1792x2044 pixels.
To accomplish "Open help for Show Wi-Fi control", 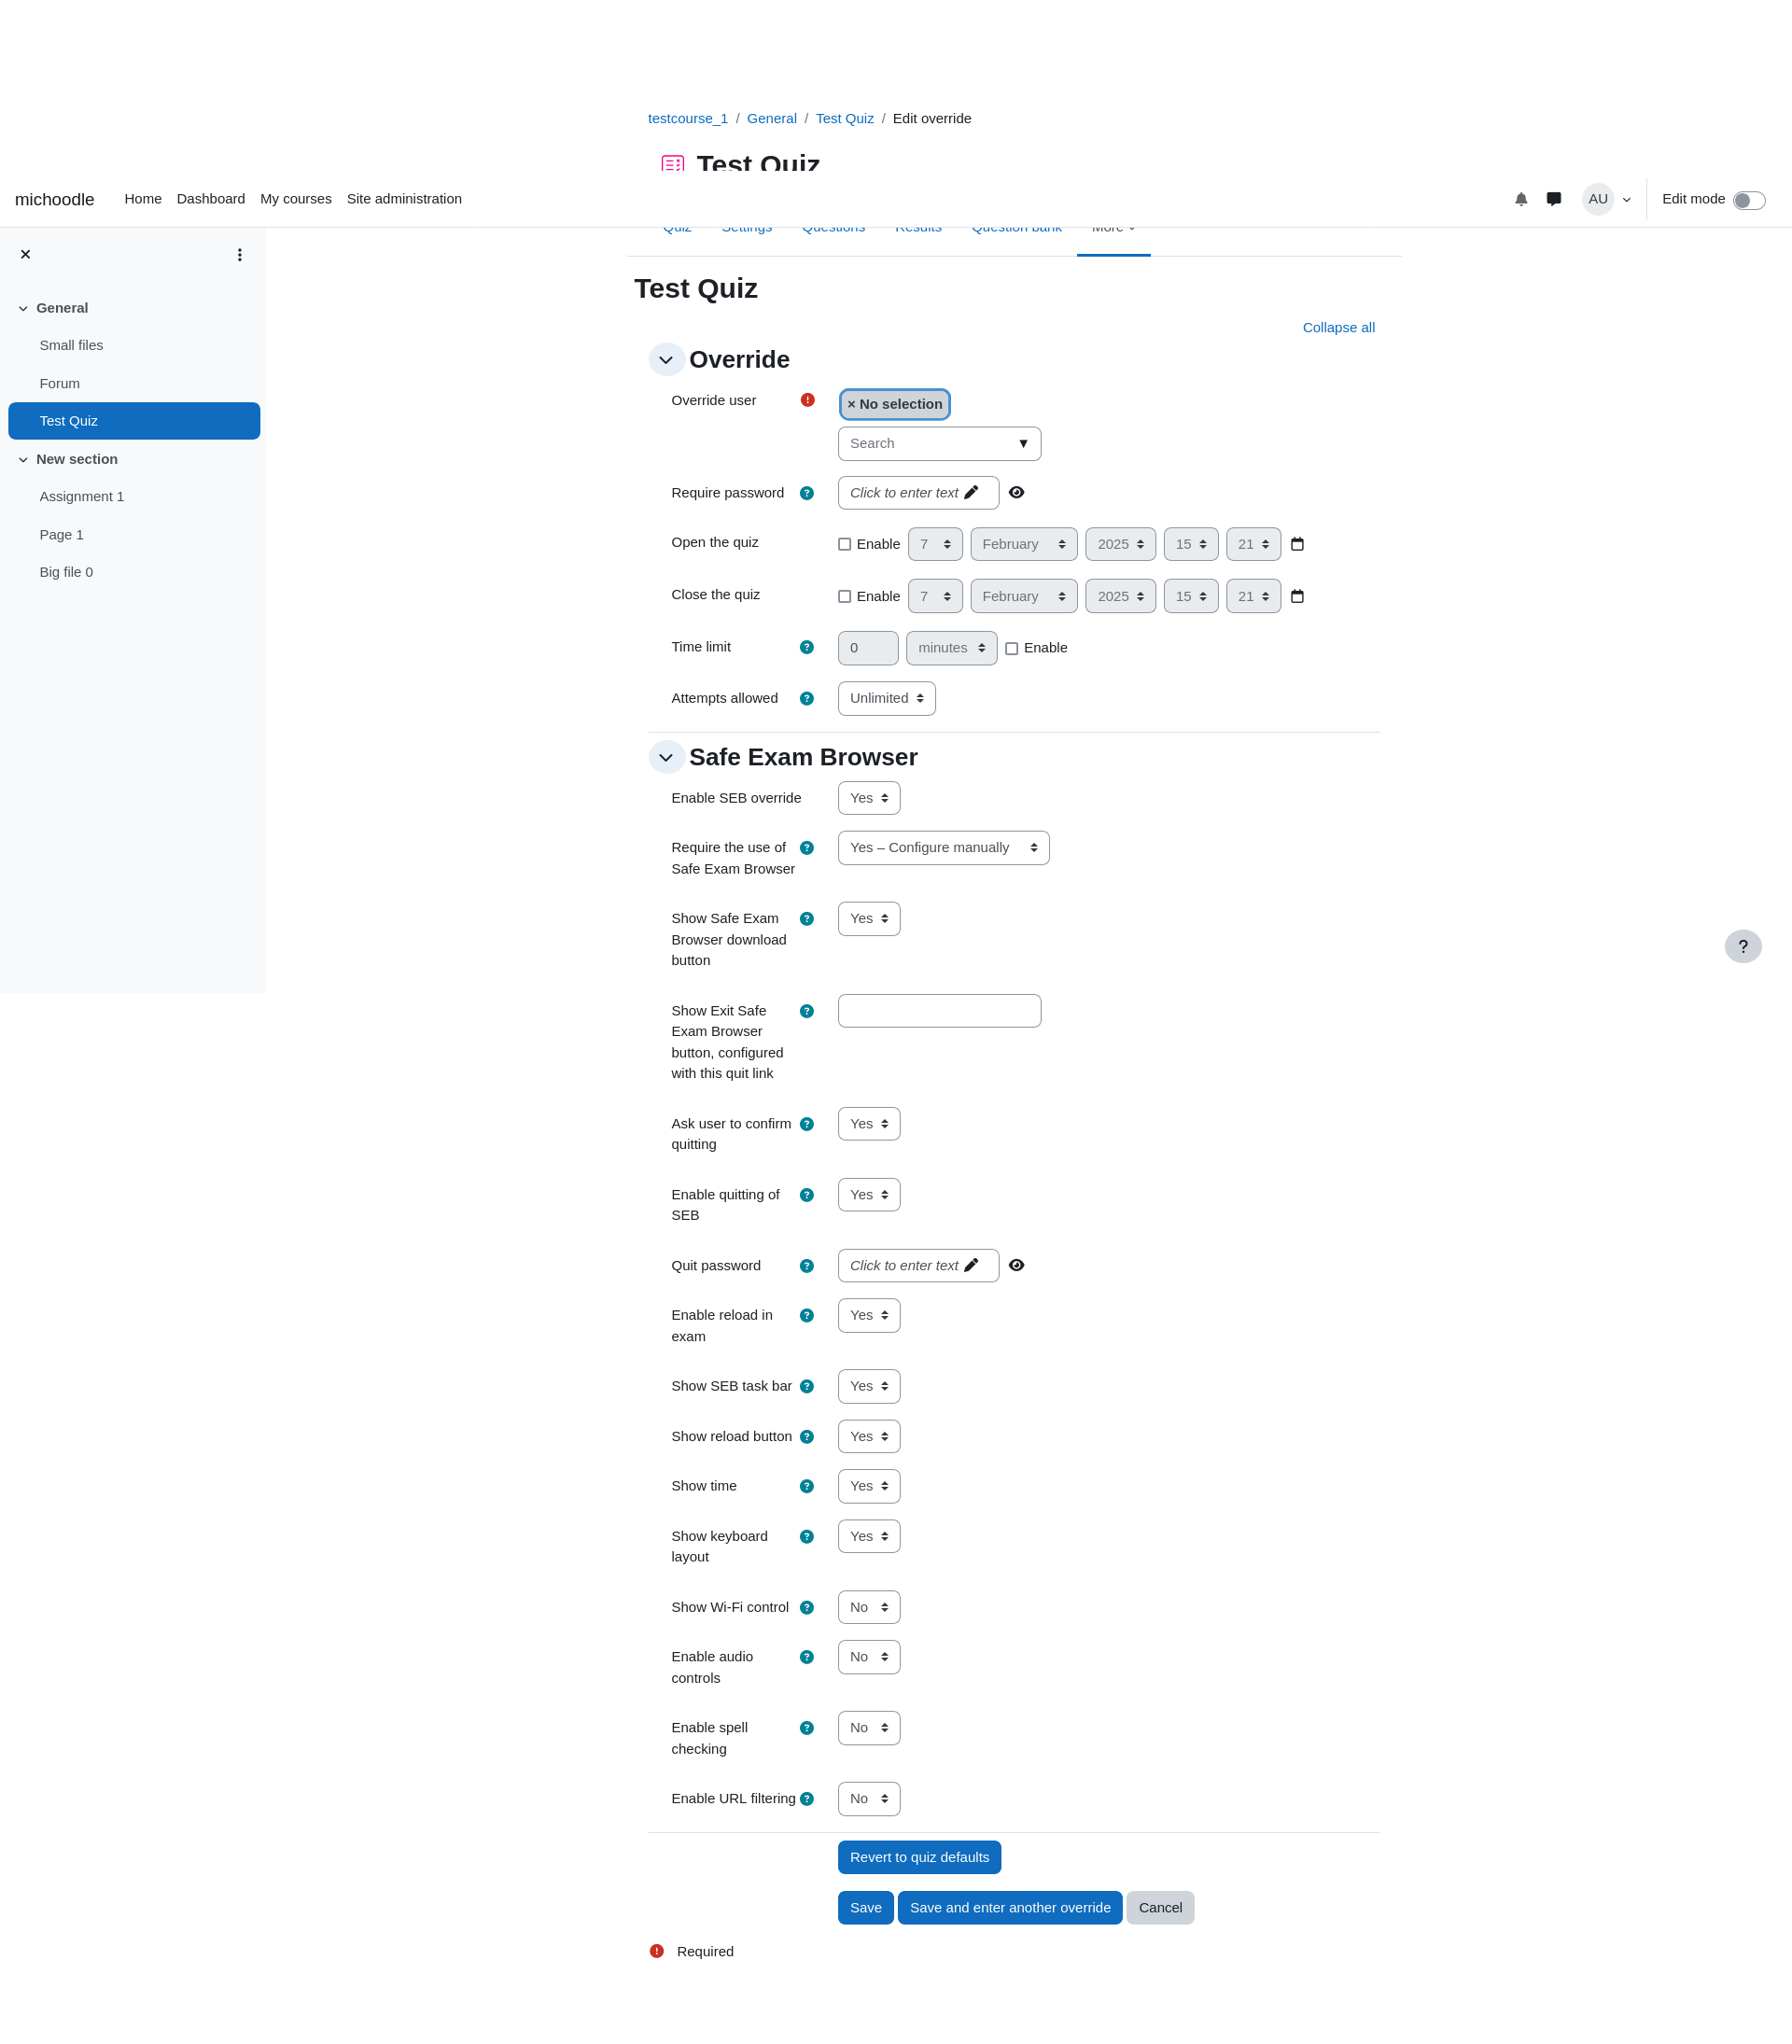I will click(807, 1608).
